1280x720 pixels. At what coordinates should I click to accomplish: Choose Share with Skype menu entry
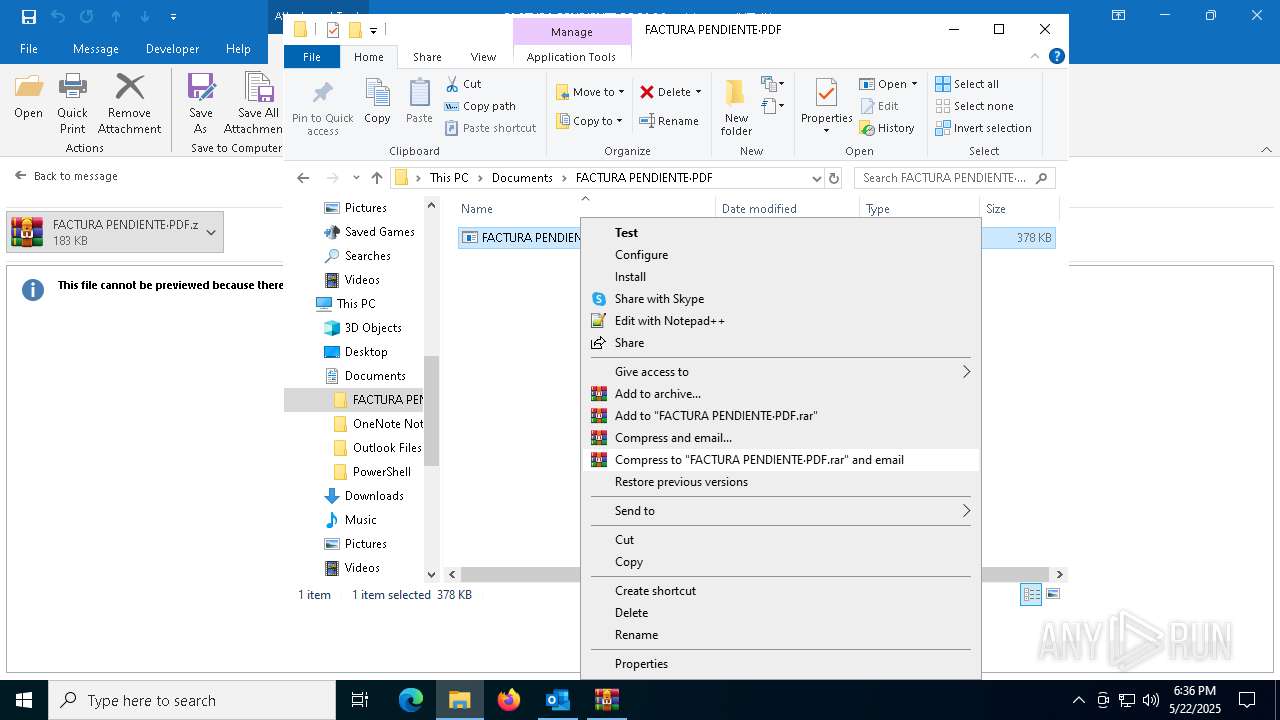pyautogui.click(x=780, y=299)
